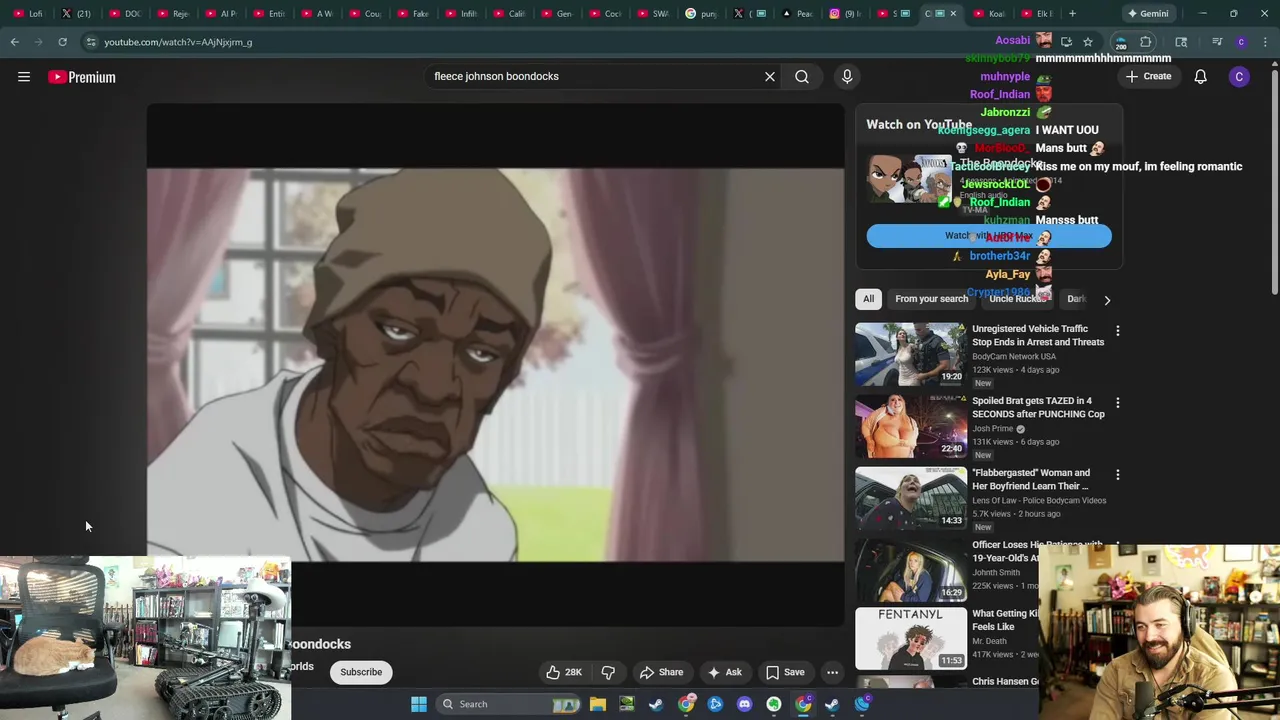Click the Boondocks video player

point(495,365)
